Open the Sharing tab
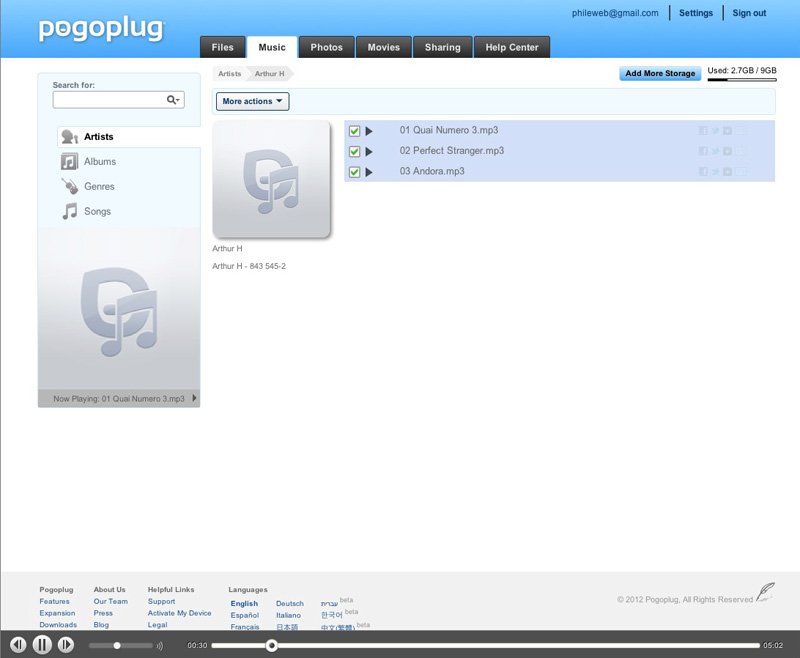This screenshot has height=658, width=800. pos(442,47)
